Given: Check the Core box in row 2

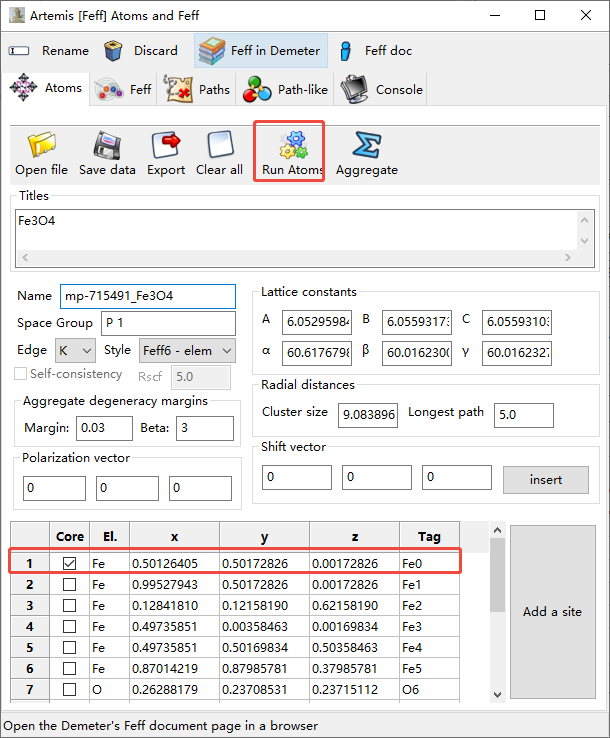Looking at the screenshot, I should (69, 584).
